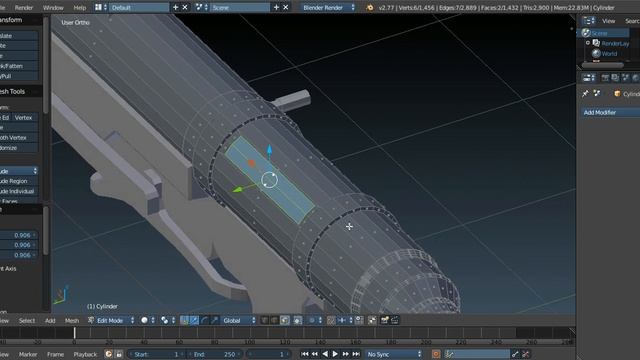Screen dimensions: 640x360
Task: Open Marker menu in timeline
Action: click(x=28, y=354)
